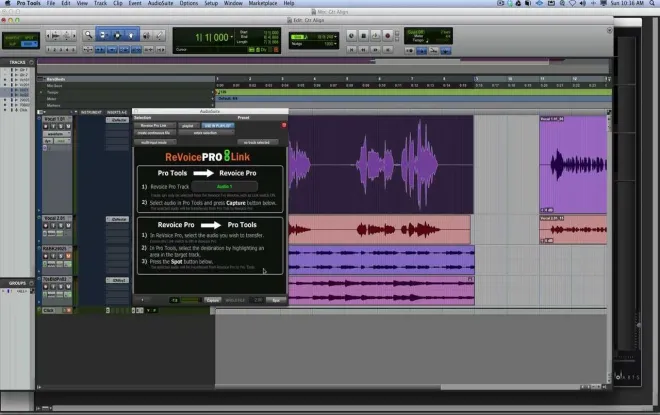The image size is (660, 415).
Task: Select the Trim tool
Action: coord(103,35)
